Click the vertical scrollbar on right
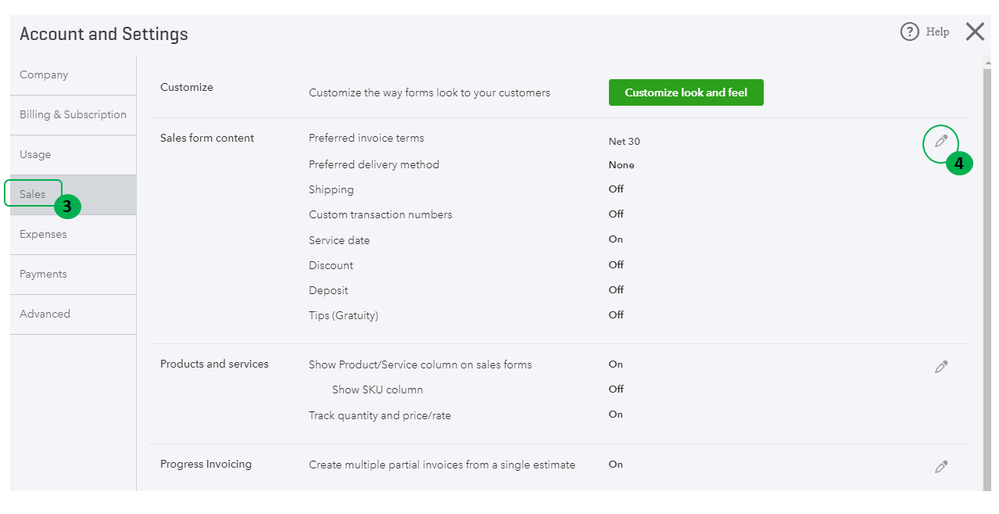 985,250
